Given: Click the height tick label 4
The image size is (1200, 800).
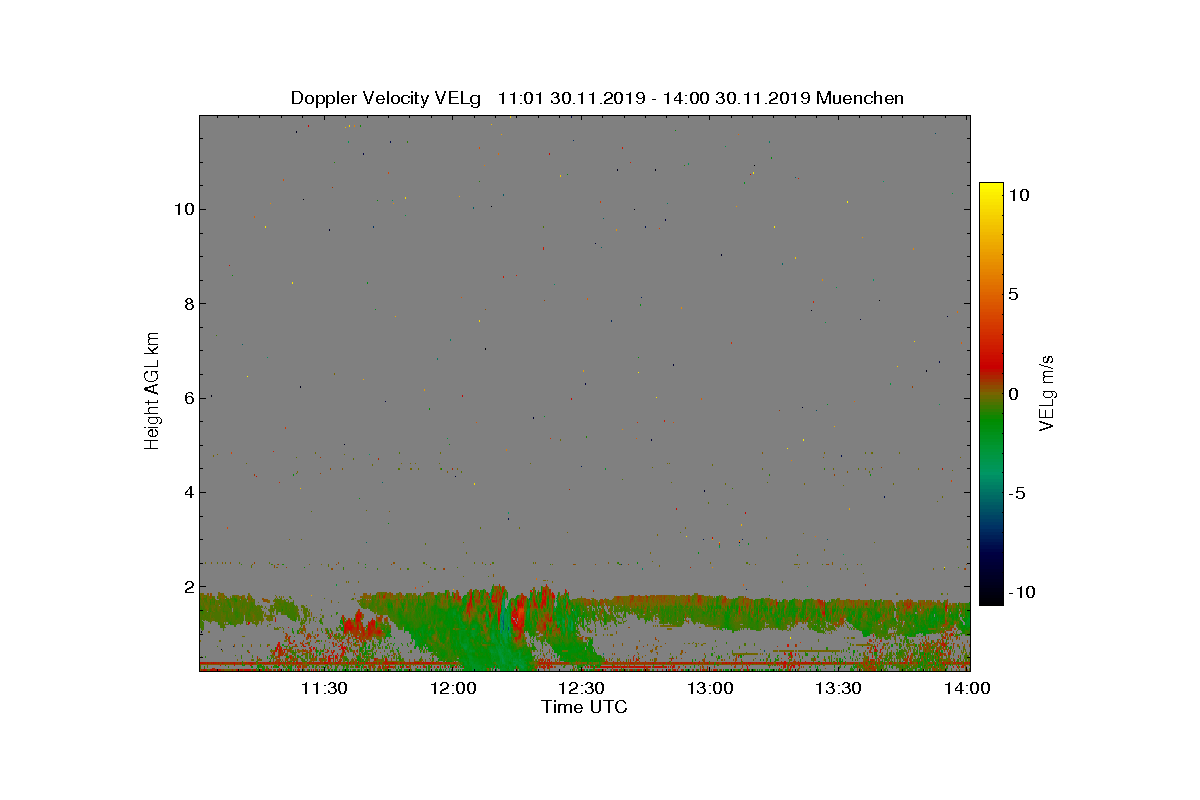Looking at the screenshot, I should coord(187,492).
